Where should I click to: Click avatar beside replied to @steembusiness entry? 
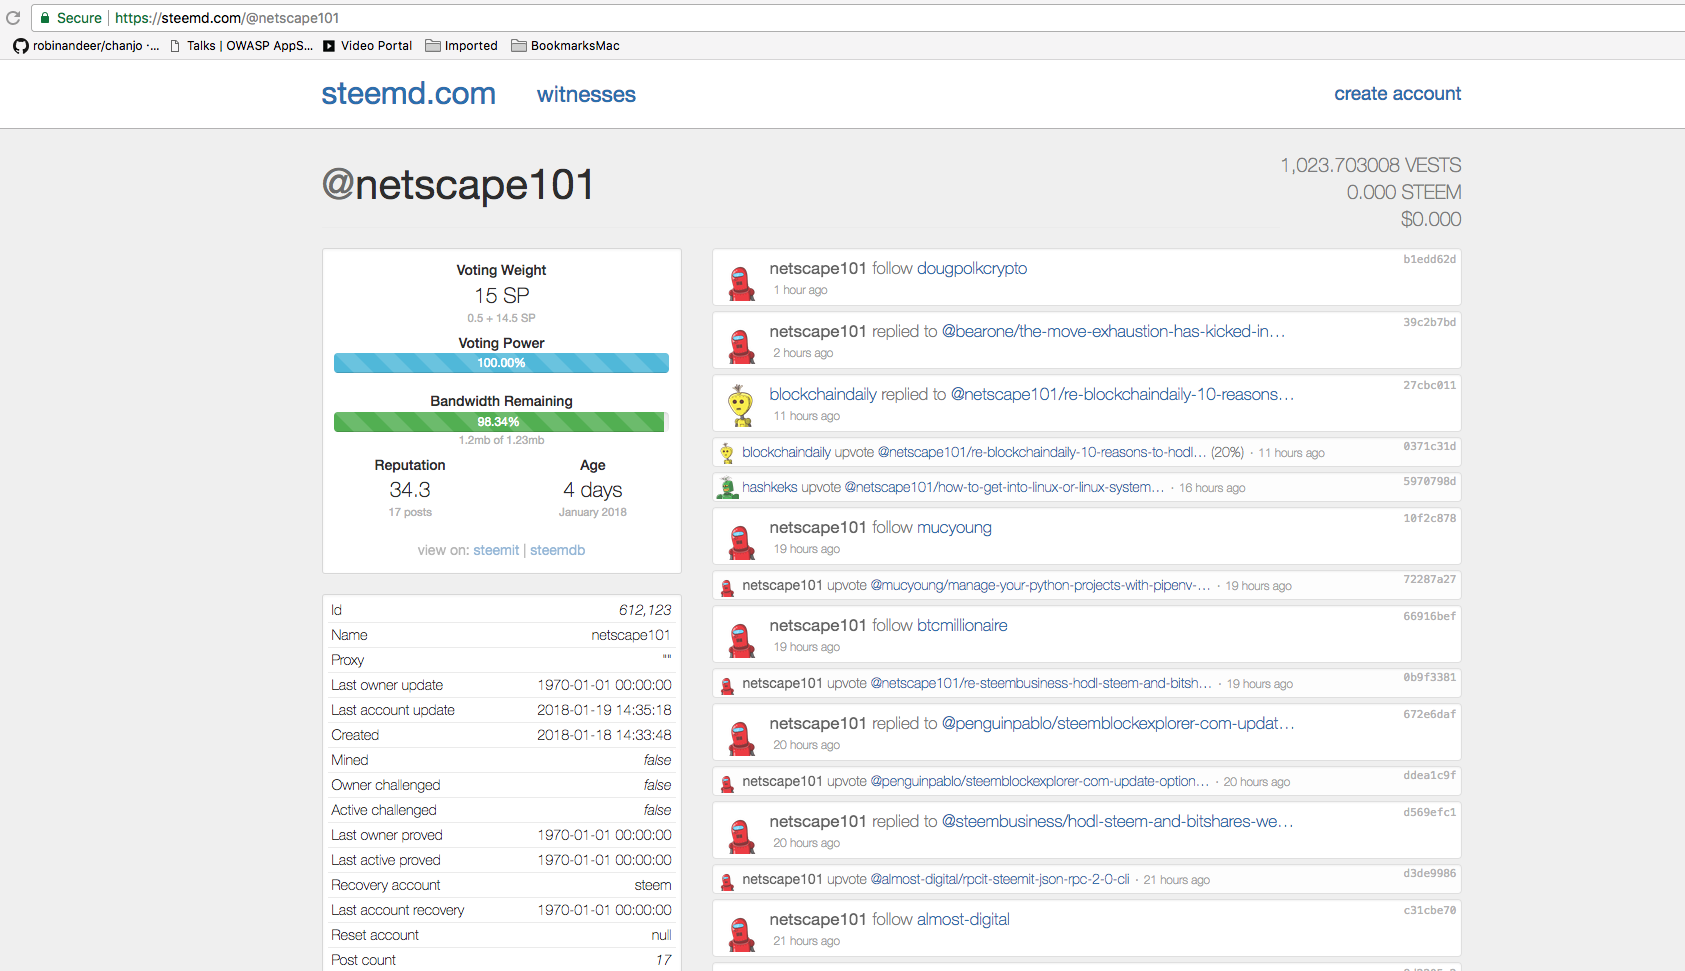[741, 836]
